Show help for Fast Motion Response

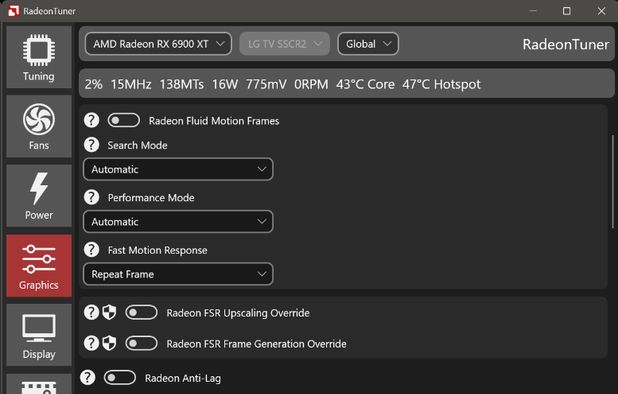[91, 250]
